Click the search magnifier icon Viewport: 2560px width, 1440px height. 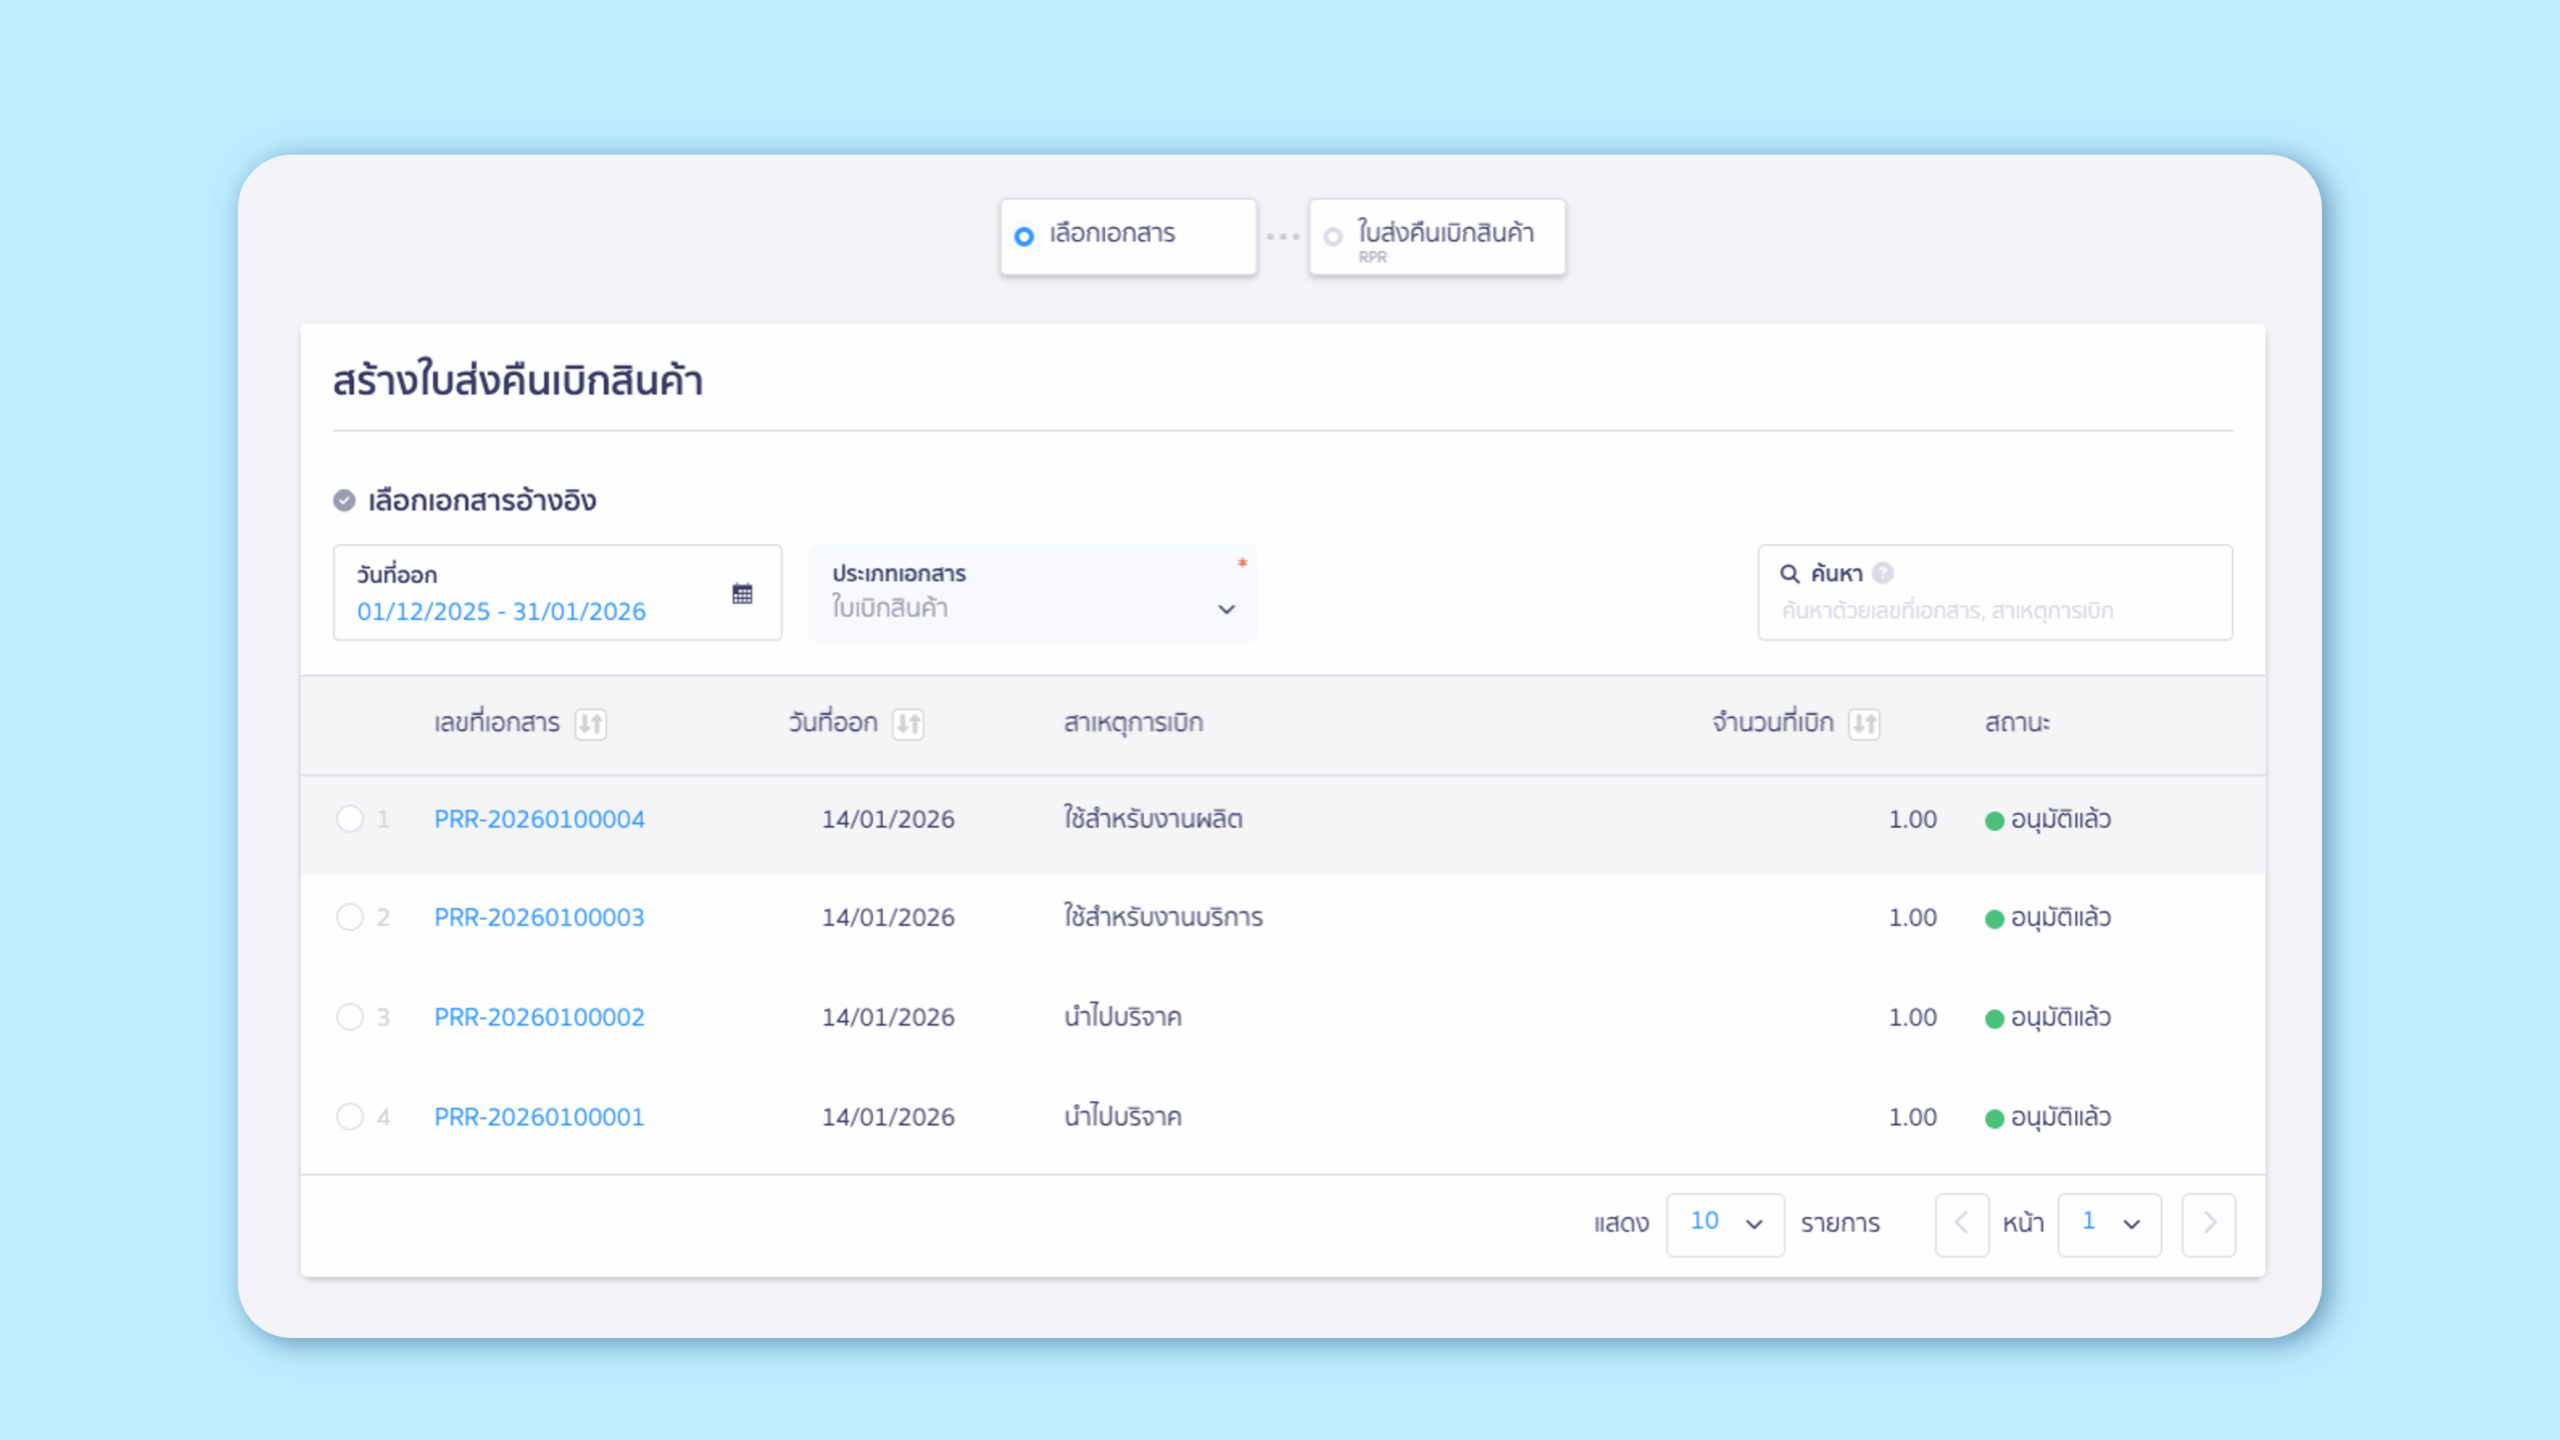pyautogui.click(x=1789, y=574)
